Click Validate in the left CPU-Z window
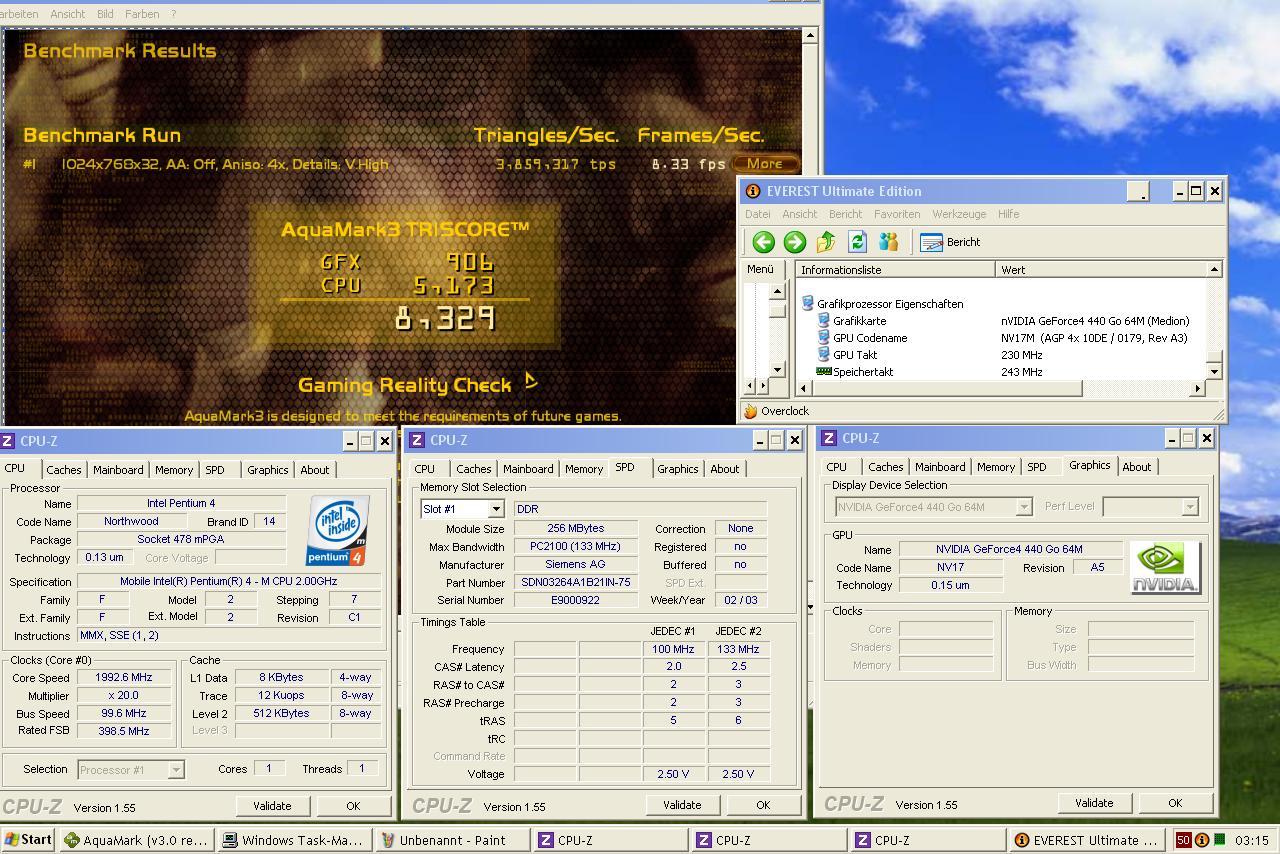Image resolution: width=1280 pixels, height=854 pixels. pyautogui.click(x=272, y=806)
